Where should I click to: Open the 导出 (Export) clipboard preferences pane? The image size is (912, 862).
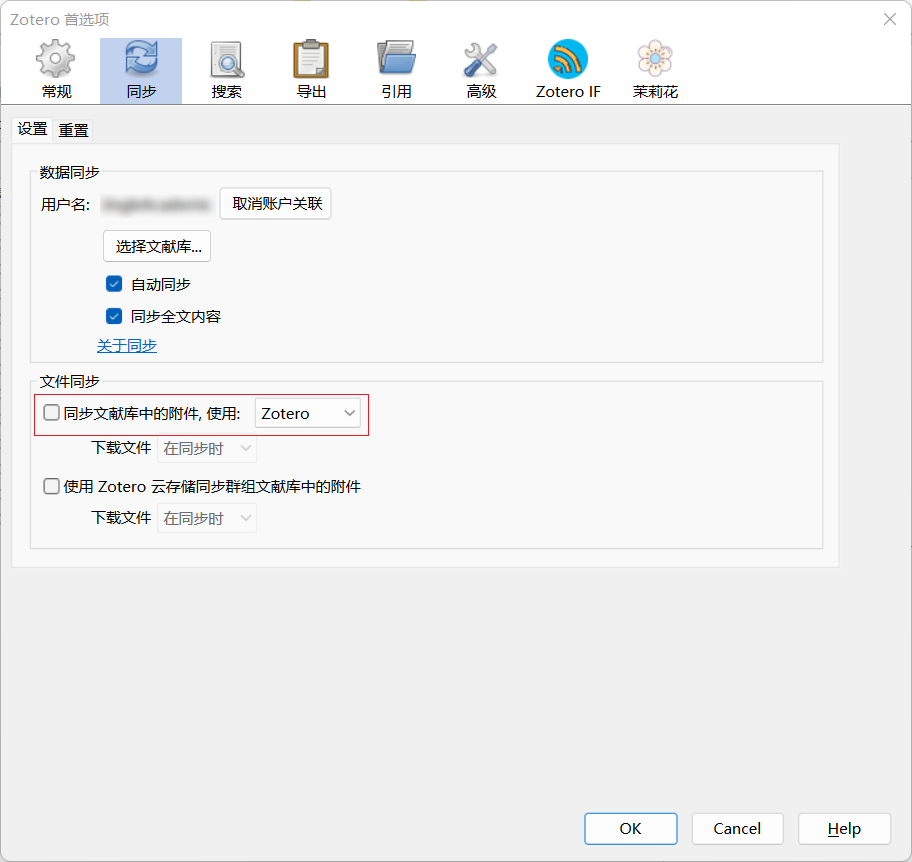click(311, 70)
